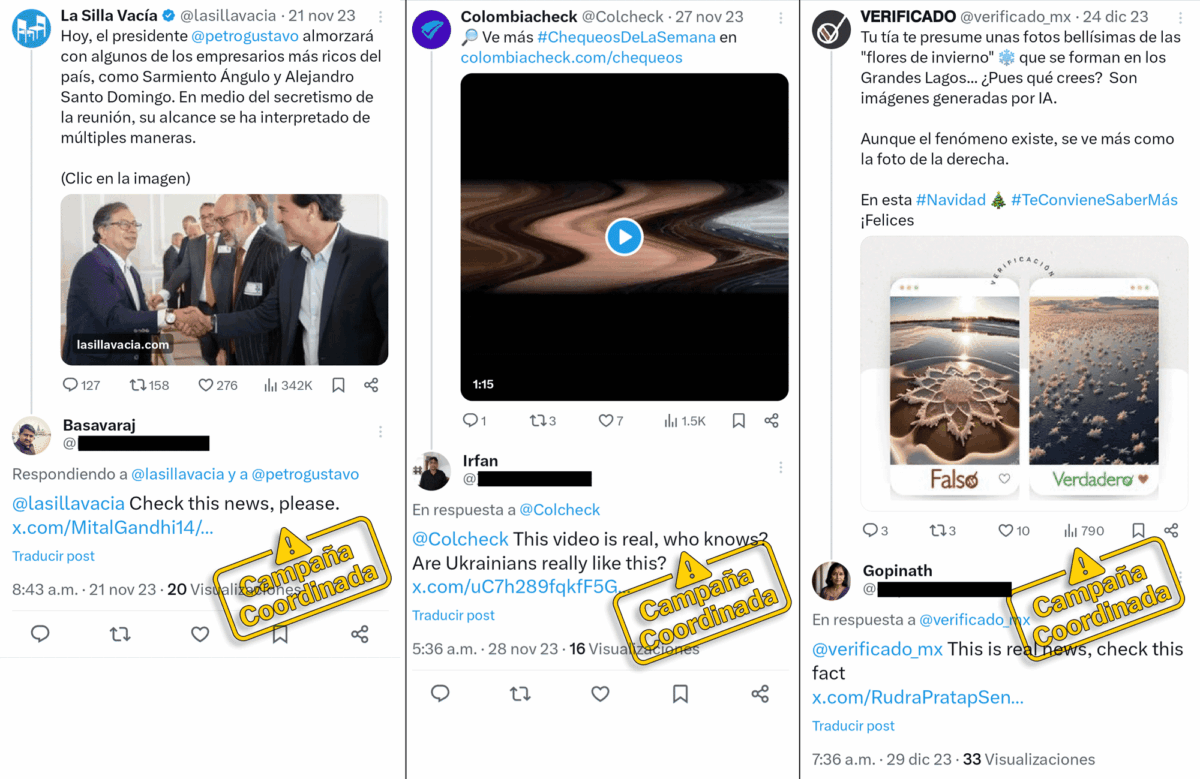Play the Colombiacheck video
The height and width of the screenshot is (779, 1200).
pos(624,237)
